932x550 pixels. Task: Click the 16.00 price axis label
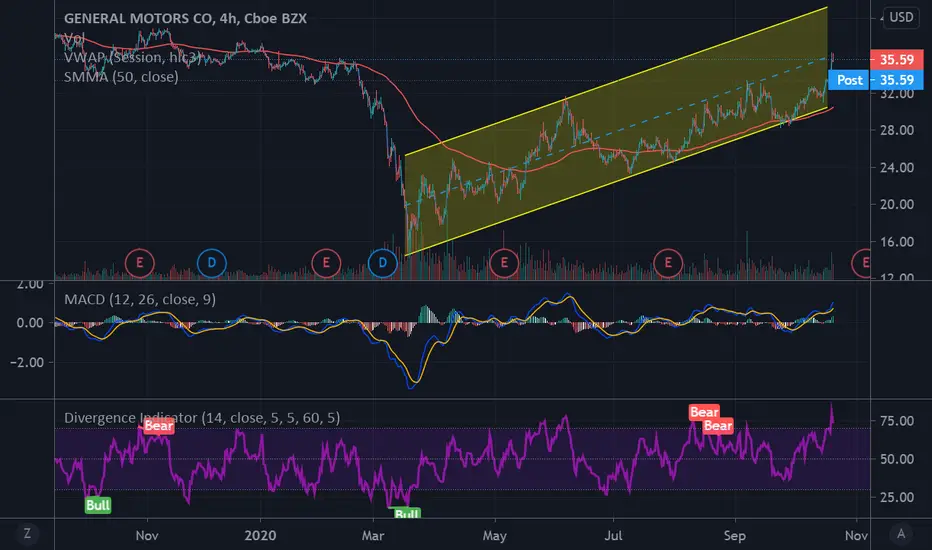897,241
